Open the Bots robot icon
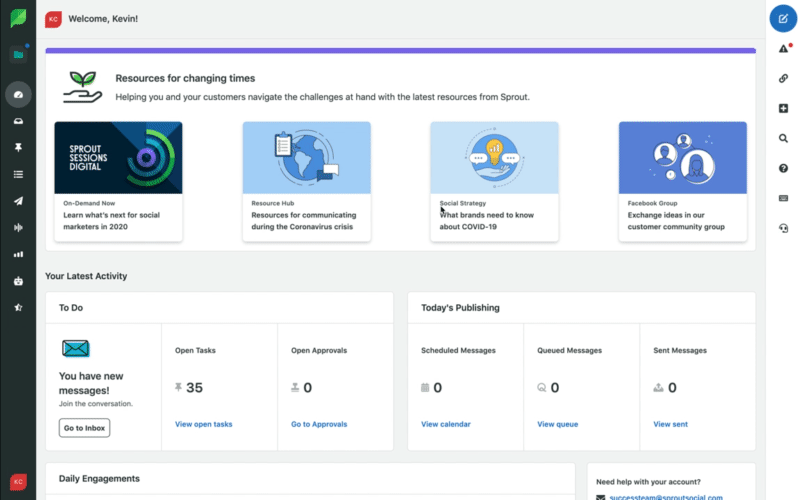This screenshot has height=500, width=800. pyautogui.click(x=18, y=281)
